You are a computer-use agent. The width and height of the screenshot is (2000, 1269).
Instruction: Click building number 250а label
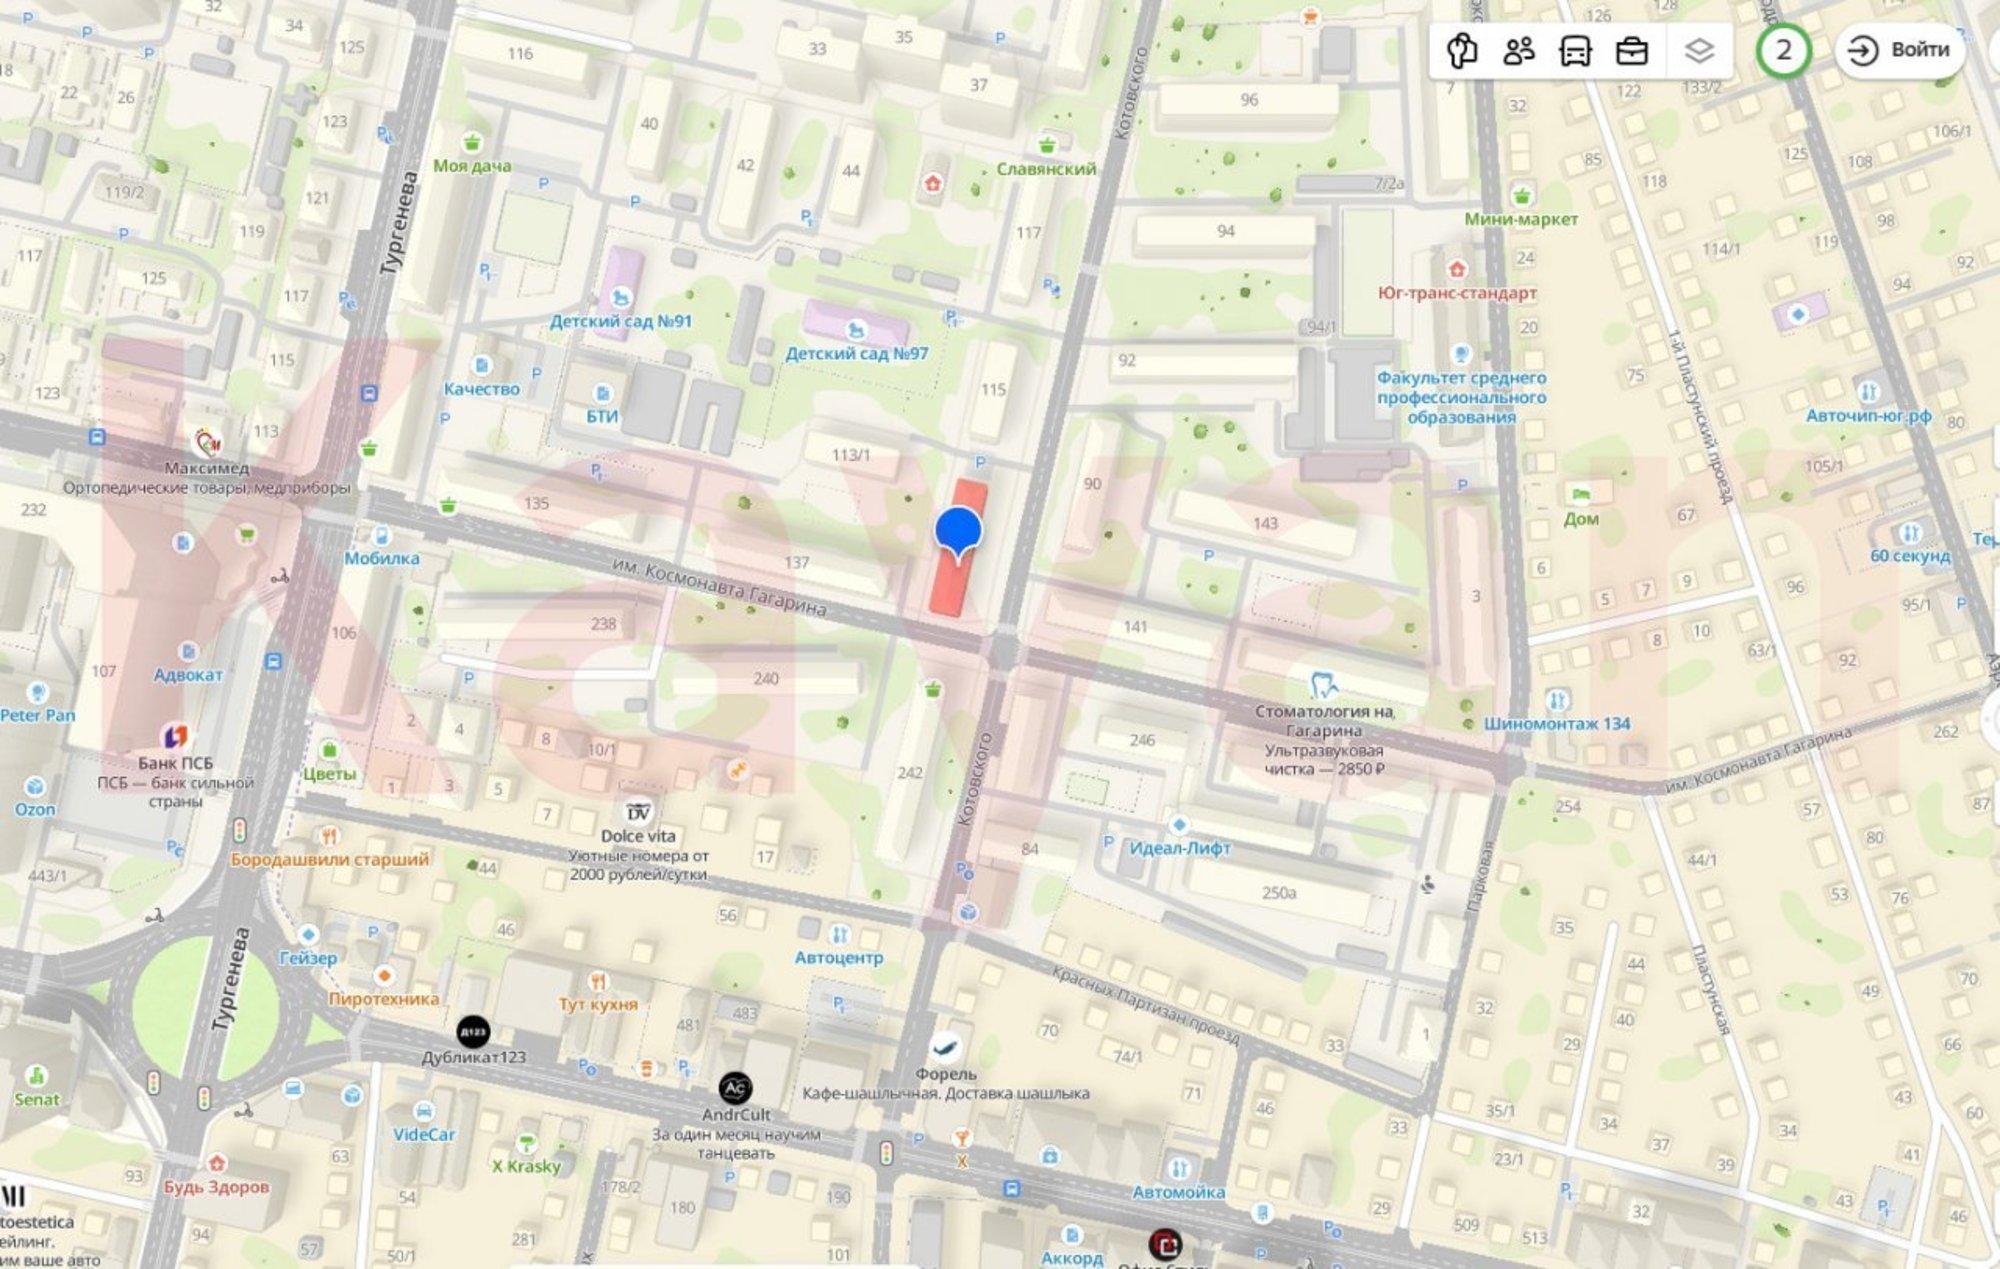point(1279,892)
